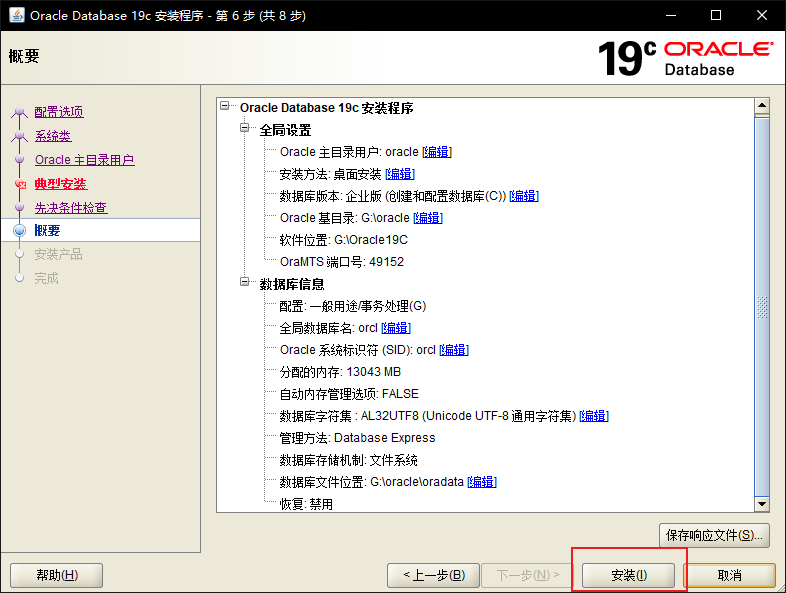This screenshot has width=786, height=593.
Task: Open the Oracle 主目录用户 step
Action: coord(85,160)
